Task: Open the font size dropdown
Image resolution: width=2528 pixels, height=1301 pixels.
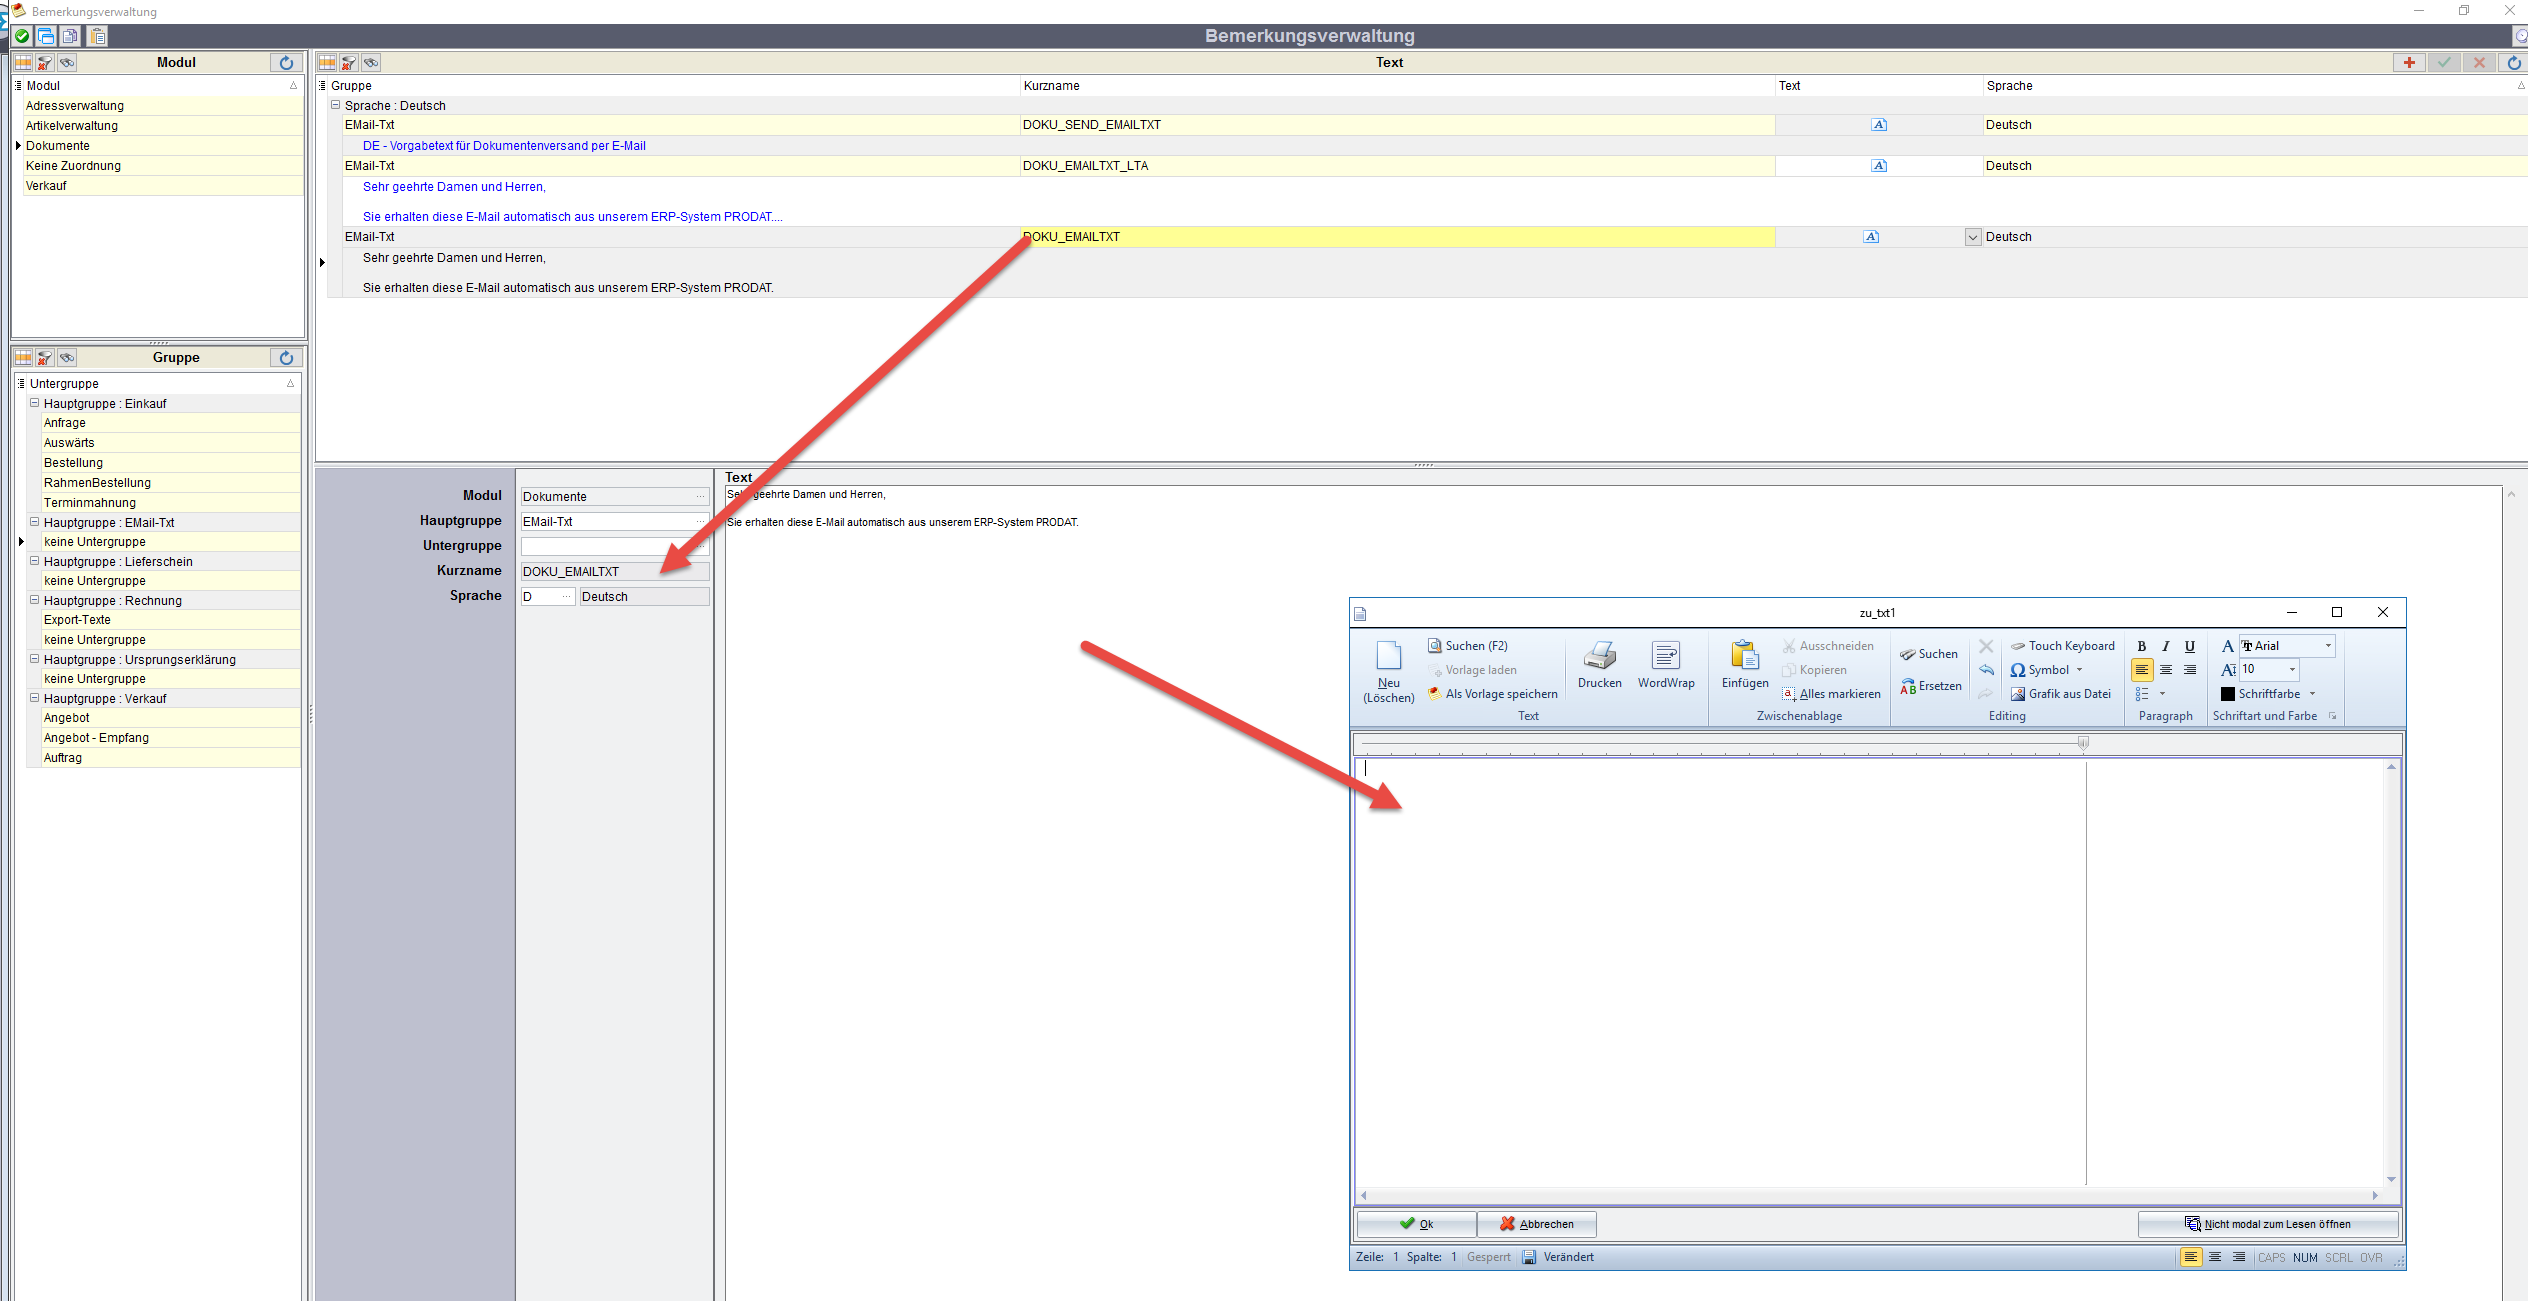Action: point(2292,670)
